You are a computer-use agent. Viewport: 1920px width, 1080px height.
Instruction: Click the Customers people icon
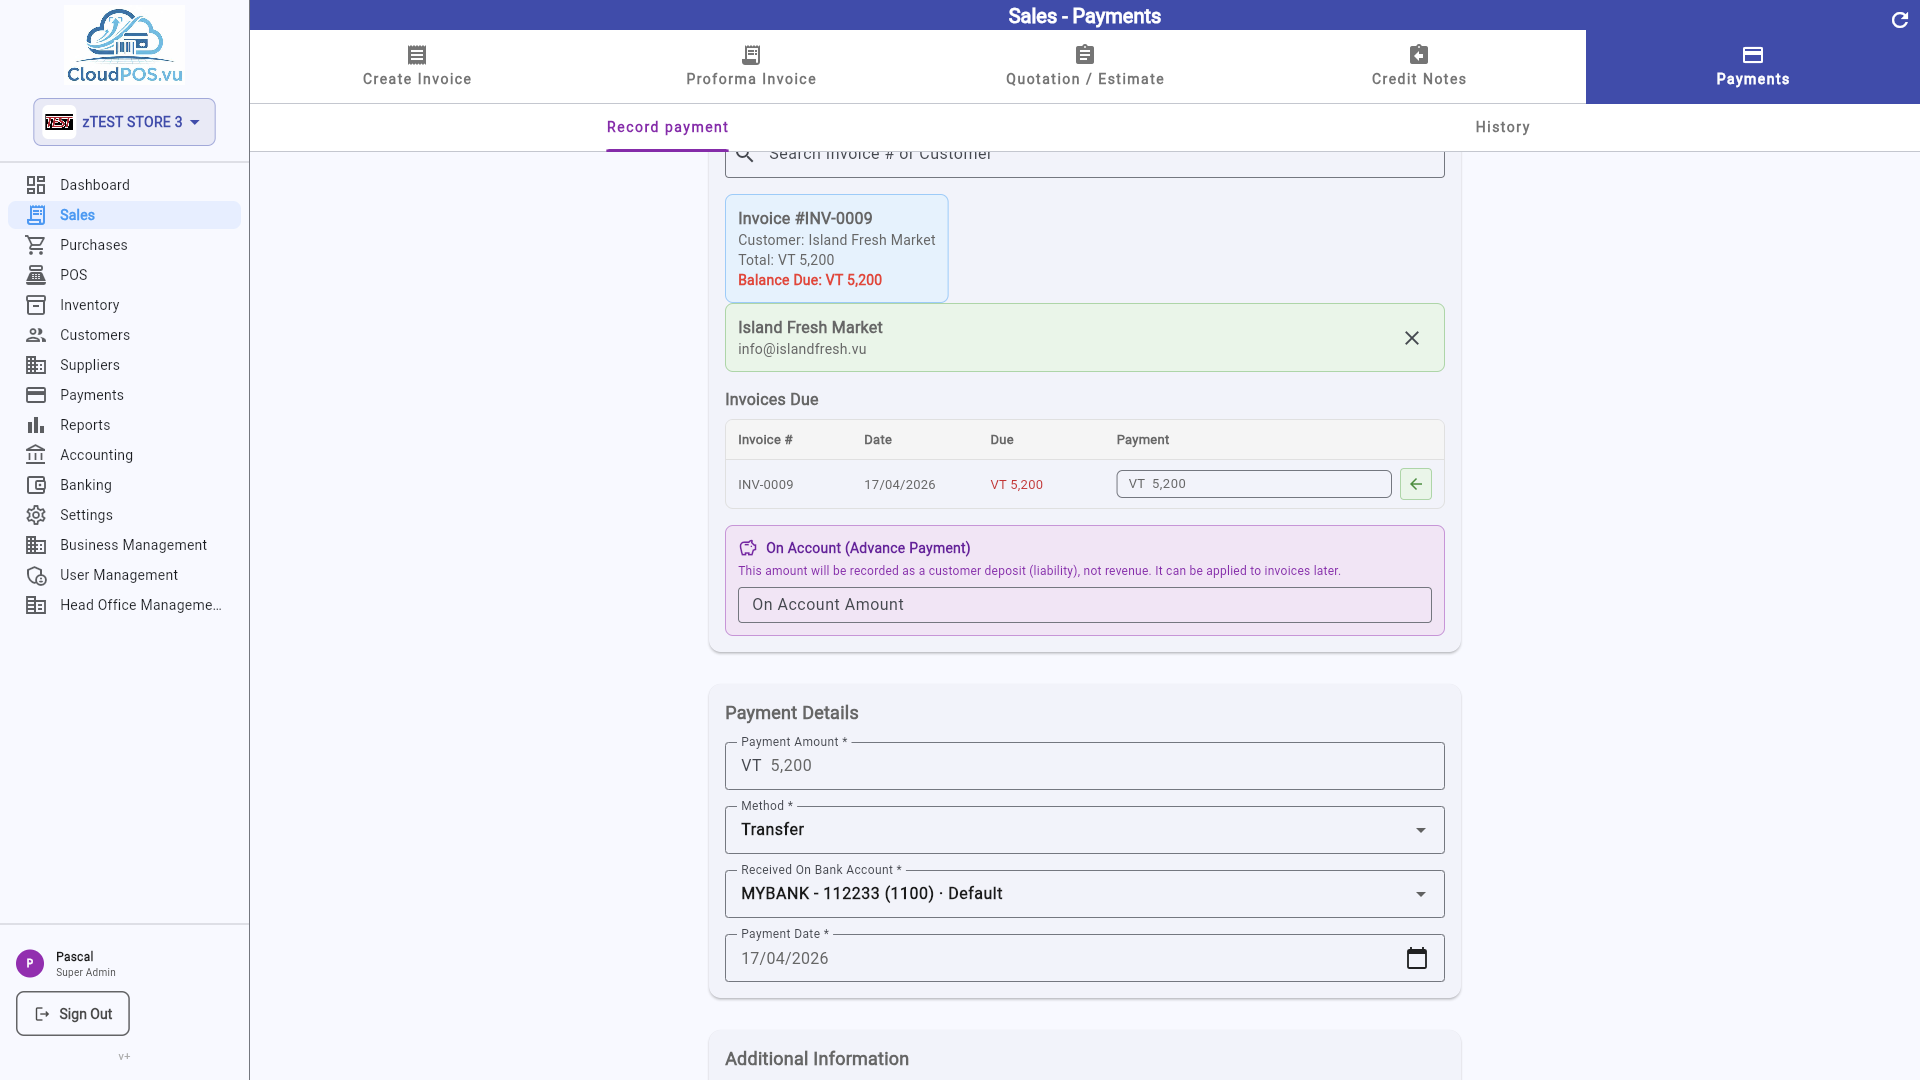(36, 335)
